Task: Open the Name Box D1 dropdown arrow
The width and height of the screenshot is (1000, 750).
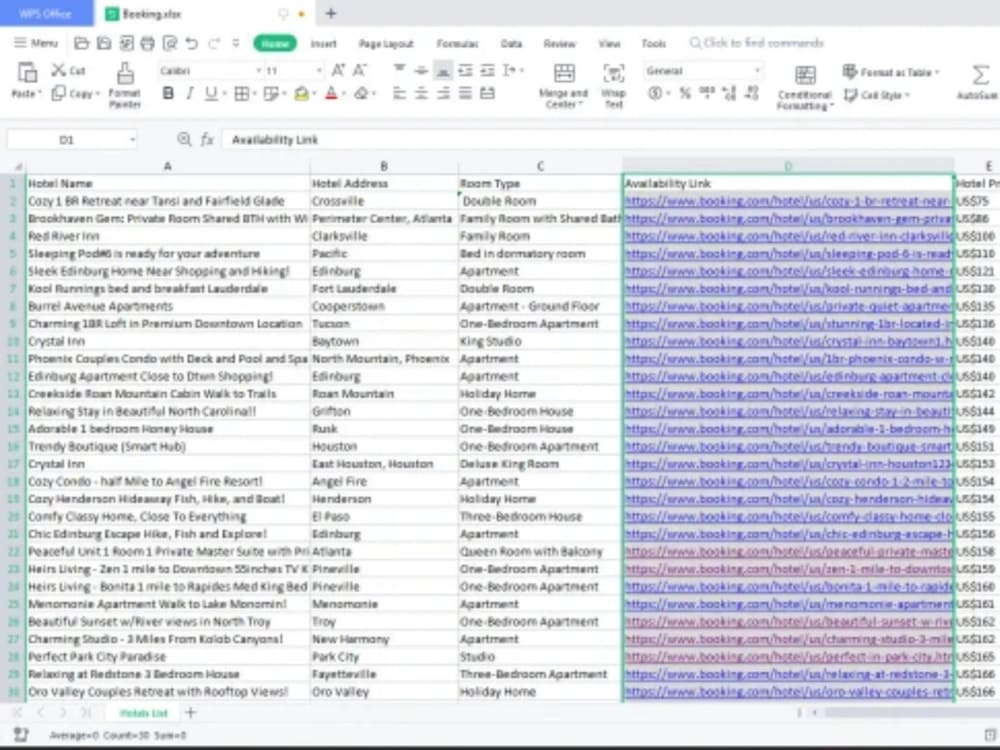Action: [132, 139]
